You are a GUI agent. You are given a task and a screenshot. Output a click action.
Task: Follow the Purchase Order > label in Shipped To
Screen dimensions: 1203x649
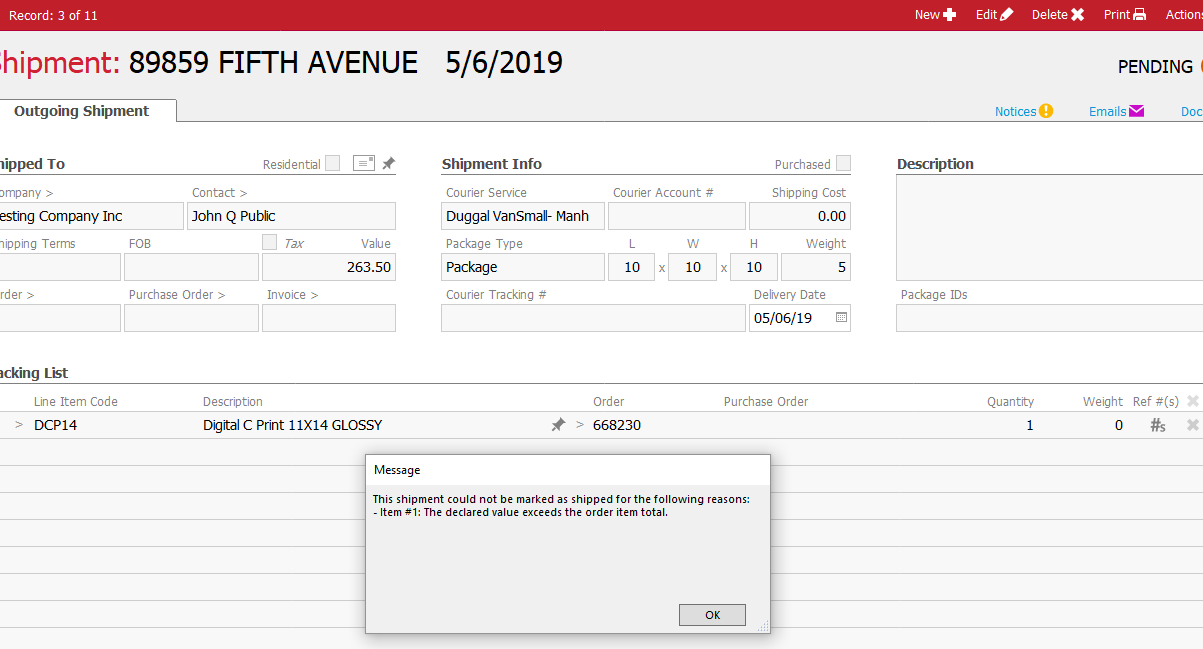click(177, 294)
